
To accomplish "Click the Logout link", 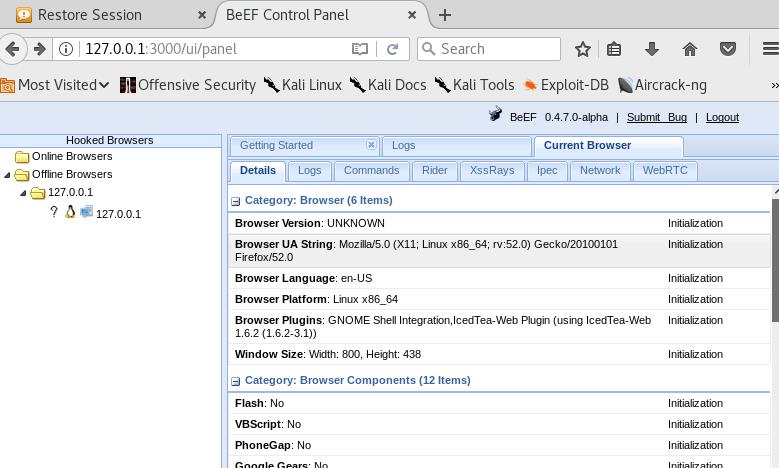I will [722, 117].
